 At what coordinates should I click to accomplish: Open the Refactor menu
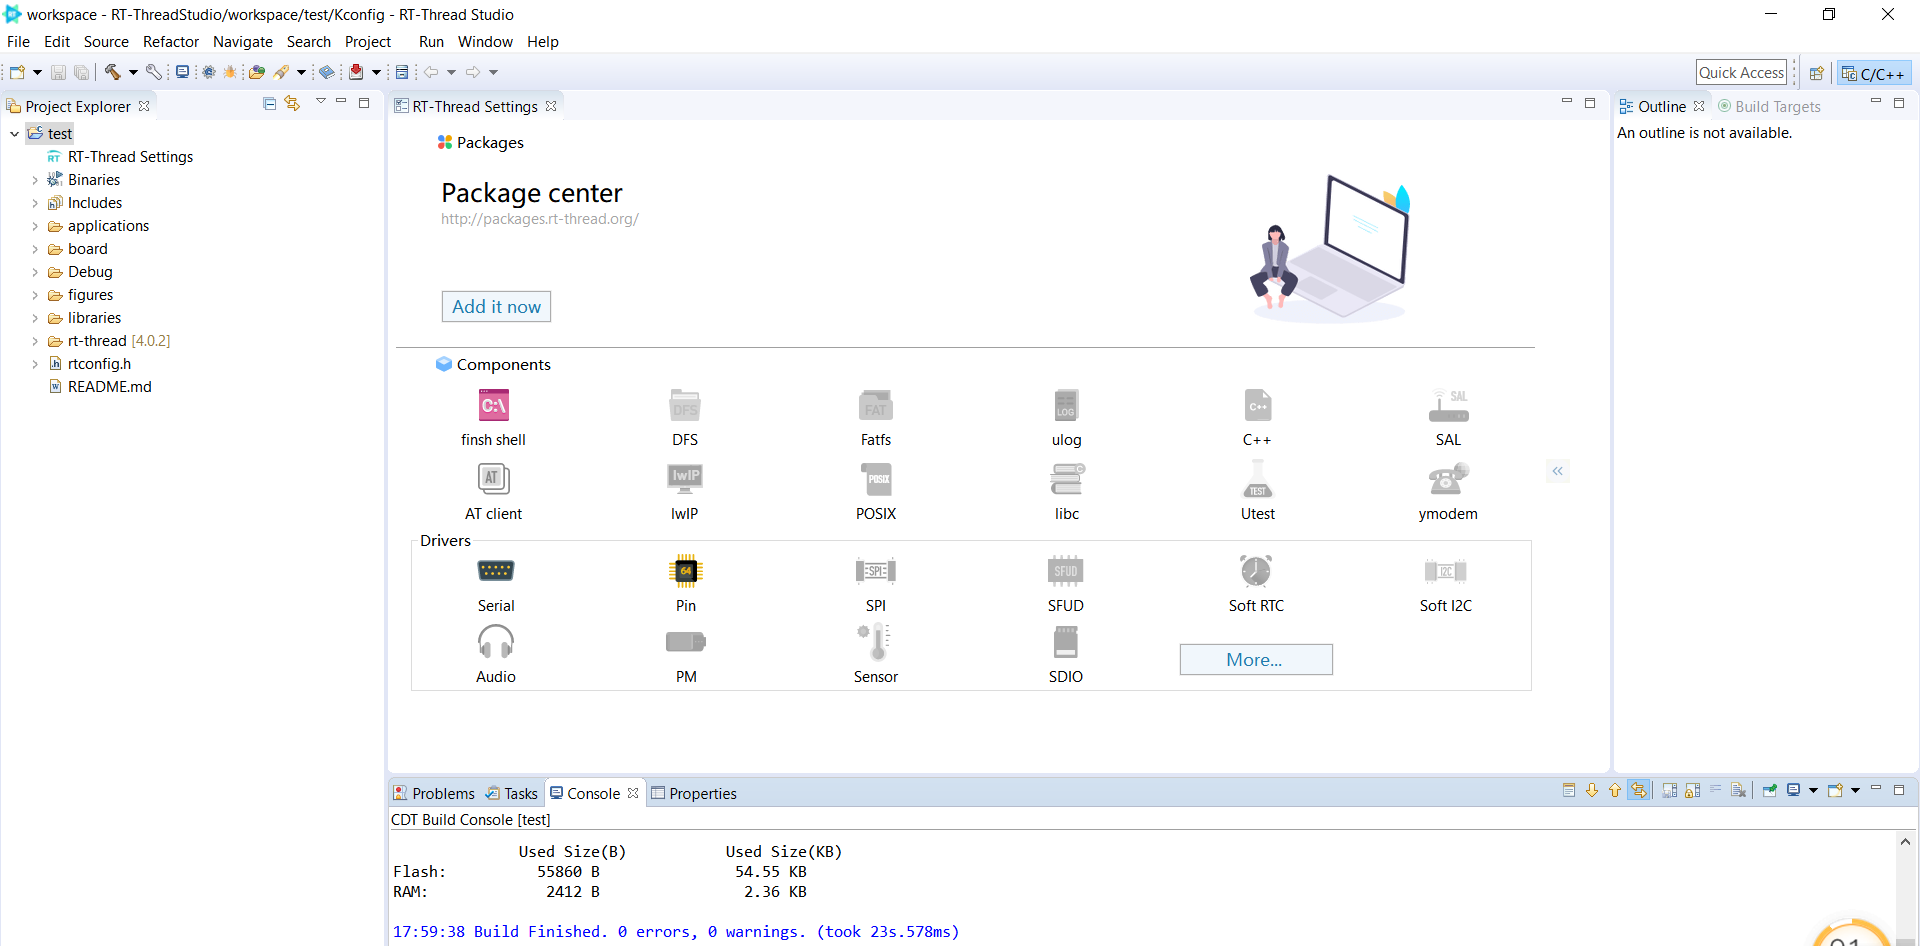click(171, 42)
